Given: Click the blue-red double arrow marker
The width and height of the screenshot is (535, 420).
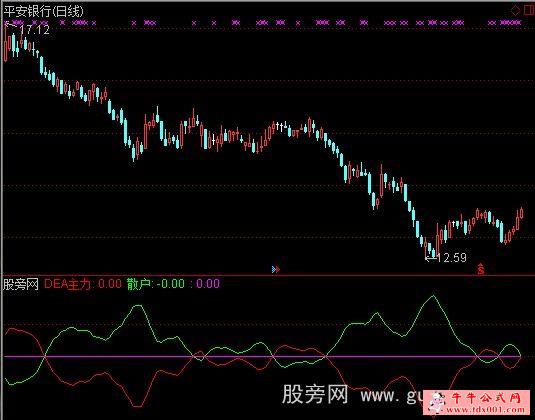Looking at the screenshot, I should coord(276,270).
